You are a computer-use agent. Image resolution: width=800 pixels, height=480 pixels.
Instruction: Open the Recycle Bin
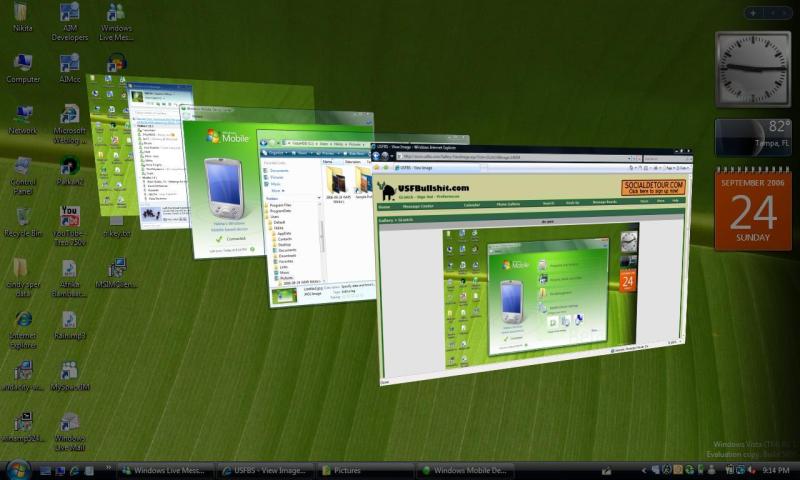pyautogui.click(x=23, y=222)
